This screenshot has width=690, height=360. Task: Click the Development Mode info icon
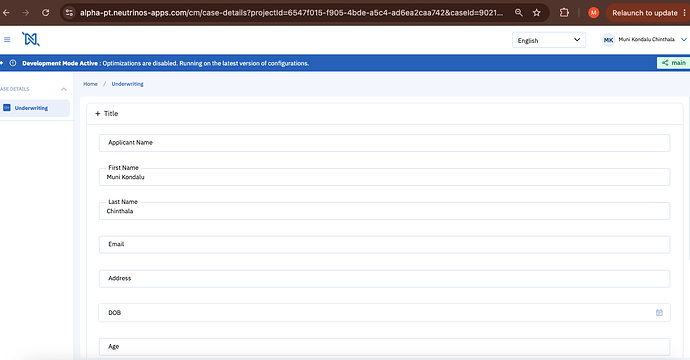pyautogui.click(x=13, y=63)
